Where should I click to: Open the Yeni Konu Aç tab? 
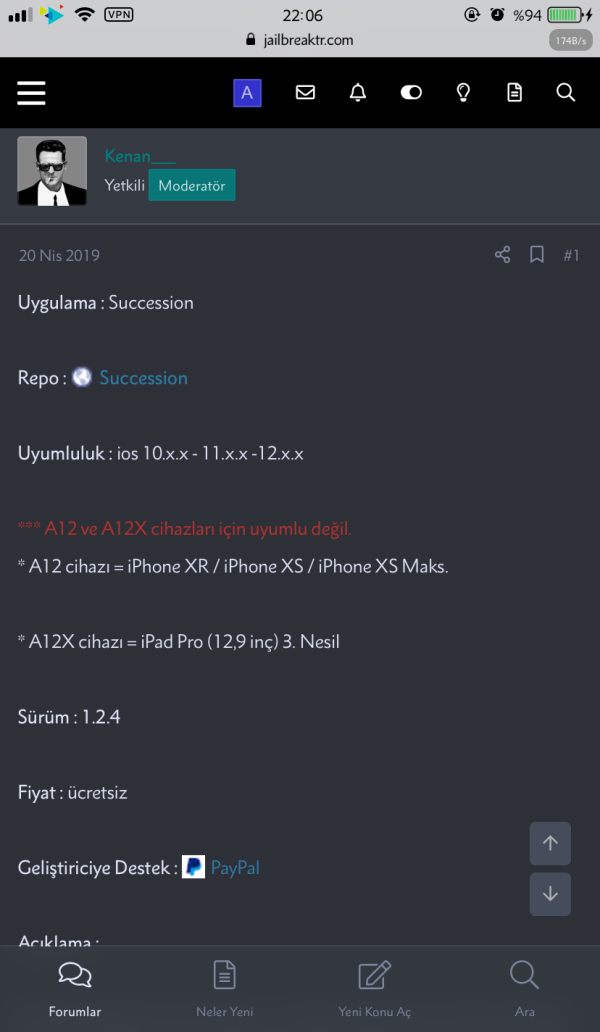(374, 987)
